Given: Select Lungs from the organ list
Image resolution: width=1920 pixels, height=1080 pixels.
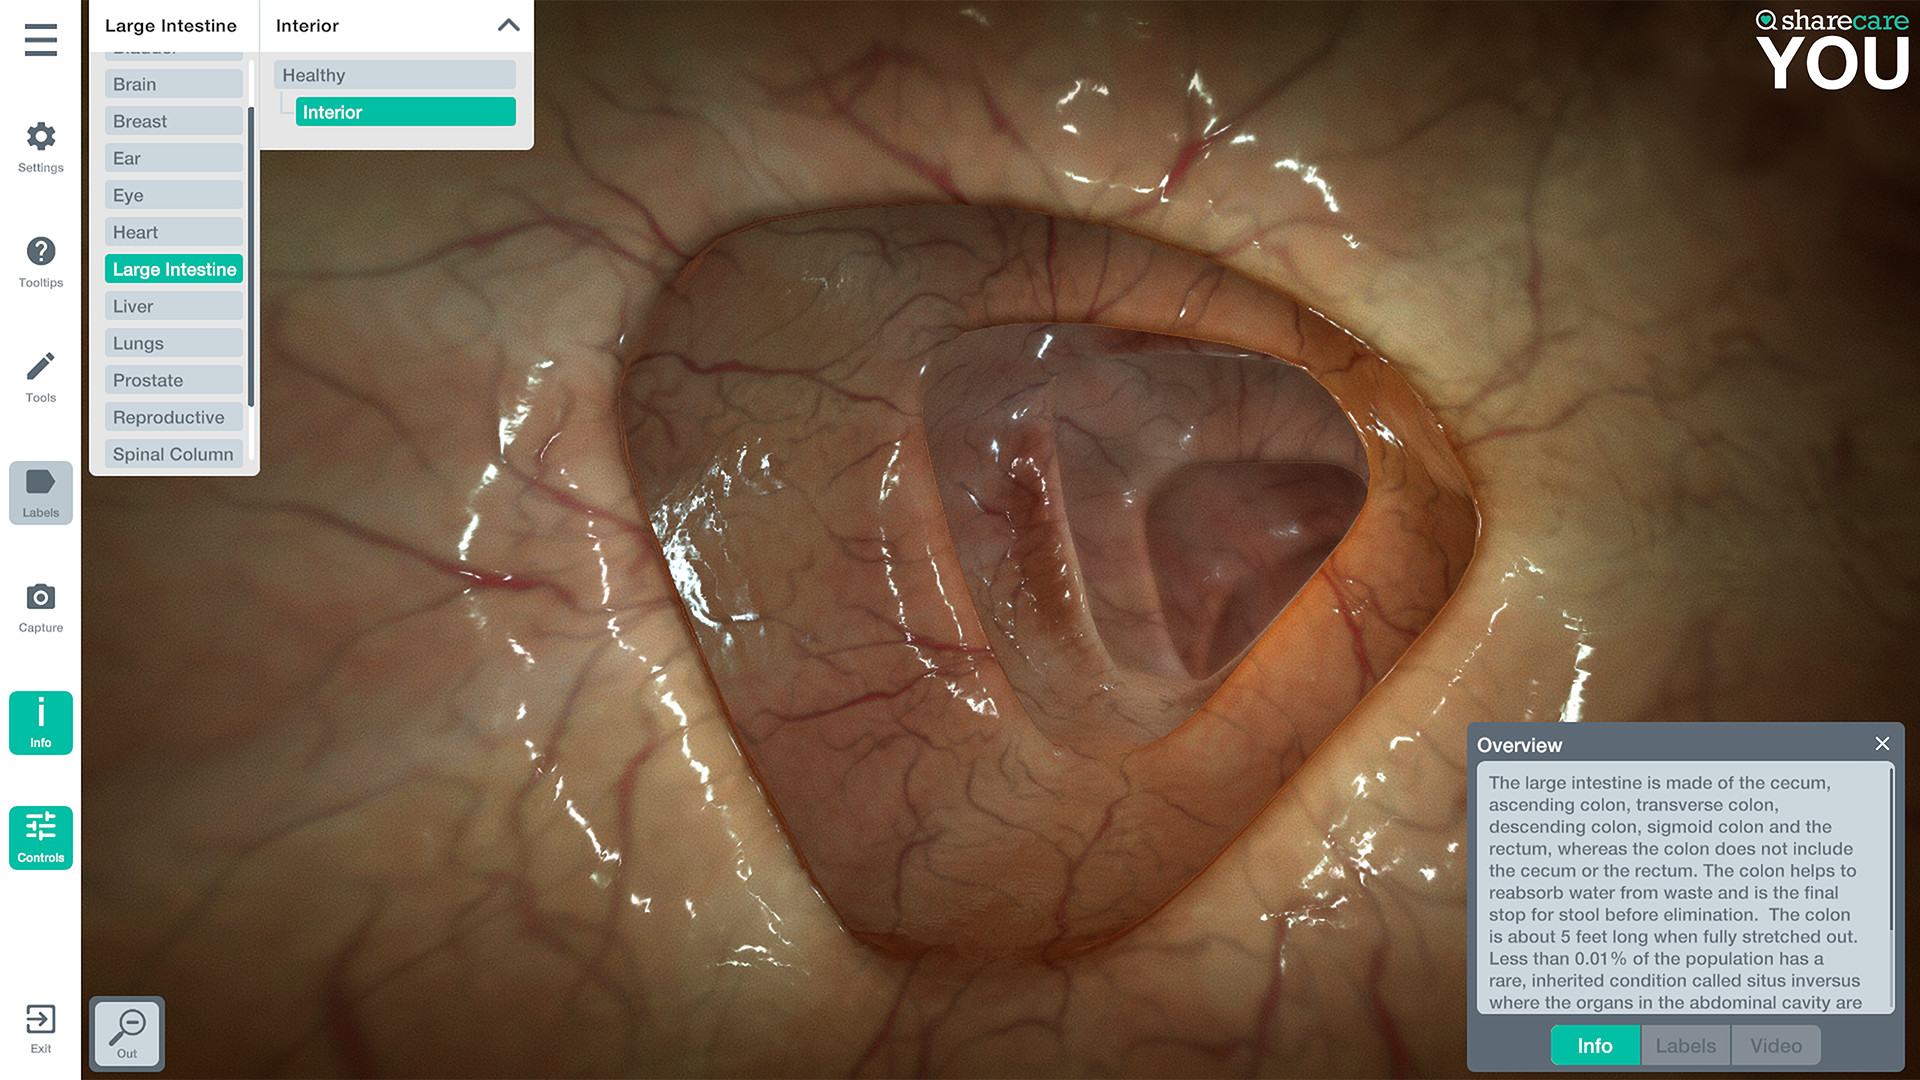Looking at the screenshot, I should click(x=172, y=342).
